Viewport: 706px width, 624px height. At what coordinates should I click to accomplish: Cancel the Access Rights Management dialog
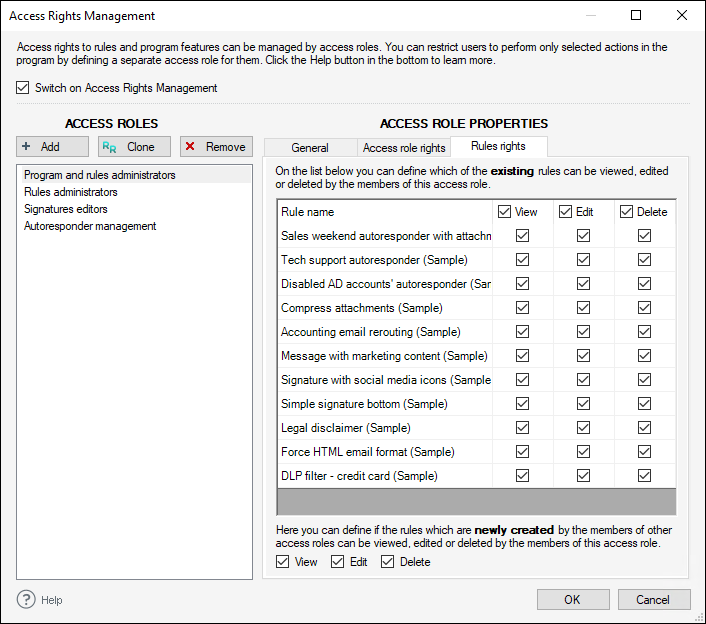click(654, 600)
